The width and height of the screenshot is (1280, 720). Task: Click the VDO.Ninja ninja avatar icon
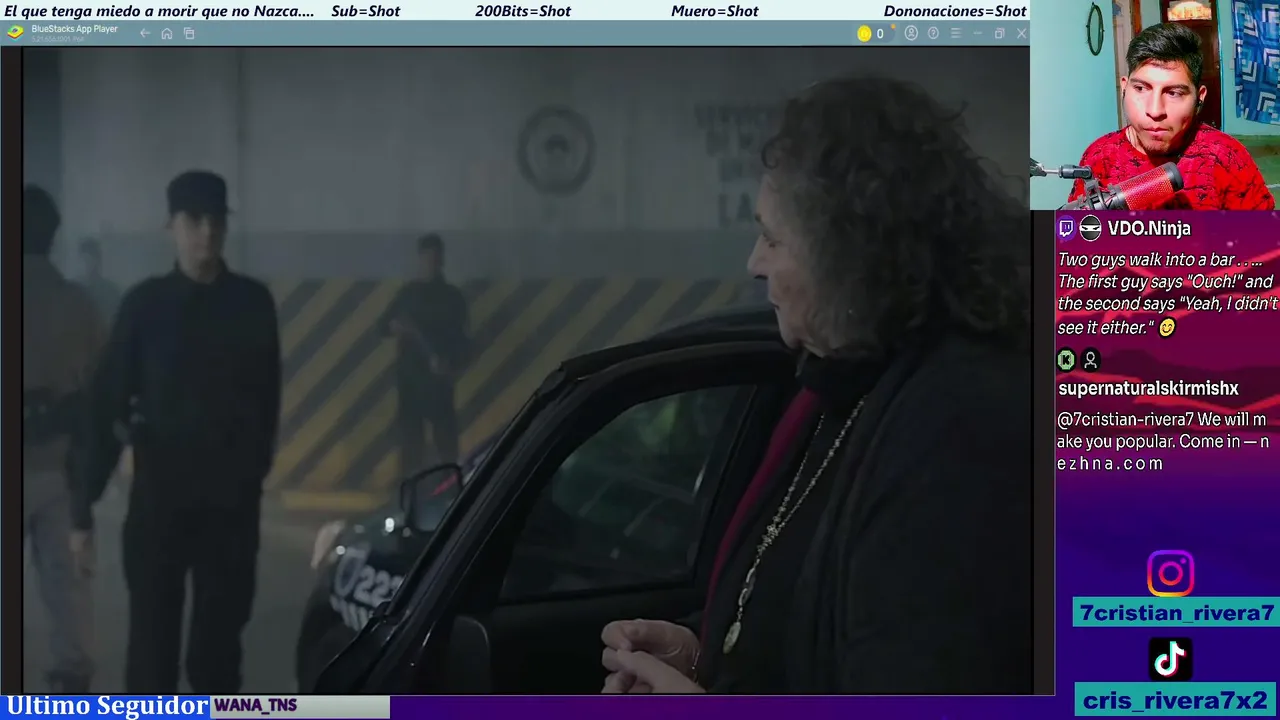pos(1090,228)
